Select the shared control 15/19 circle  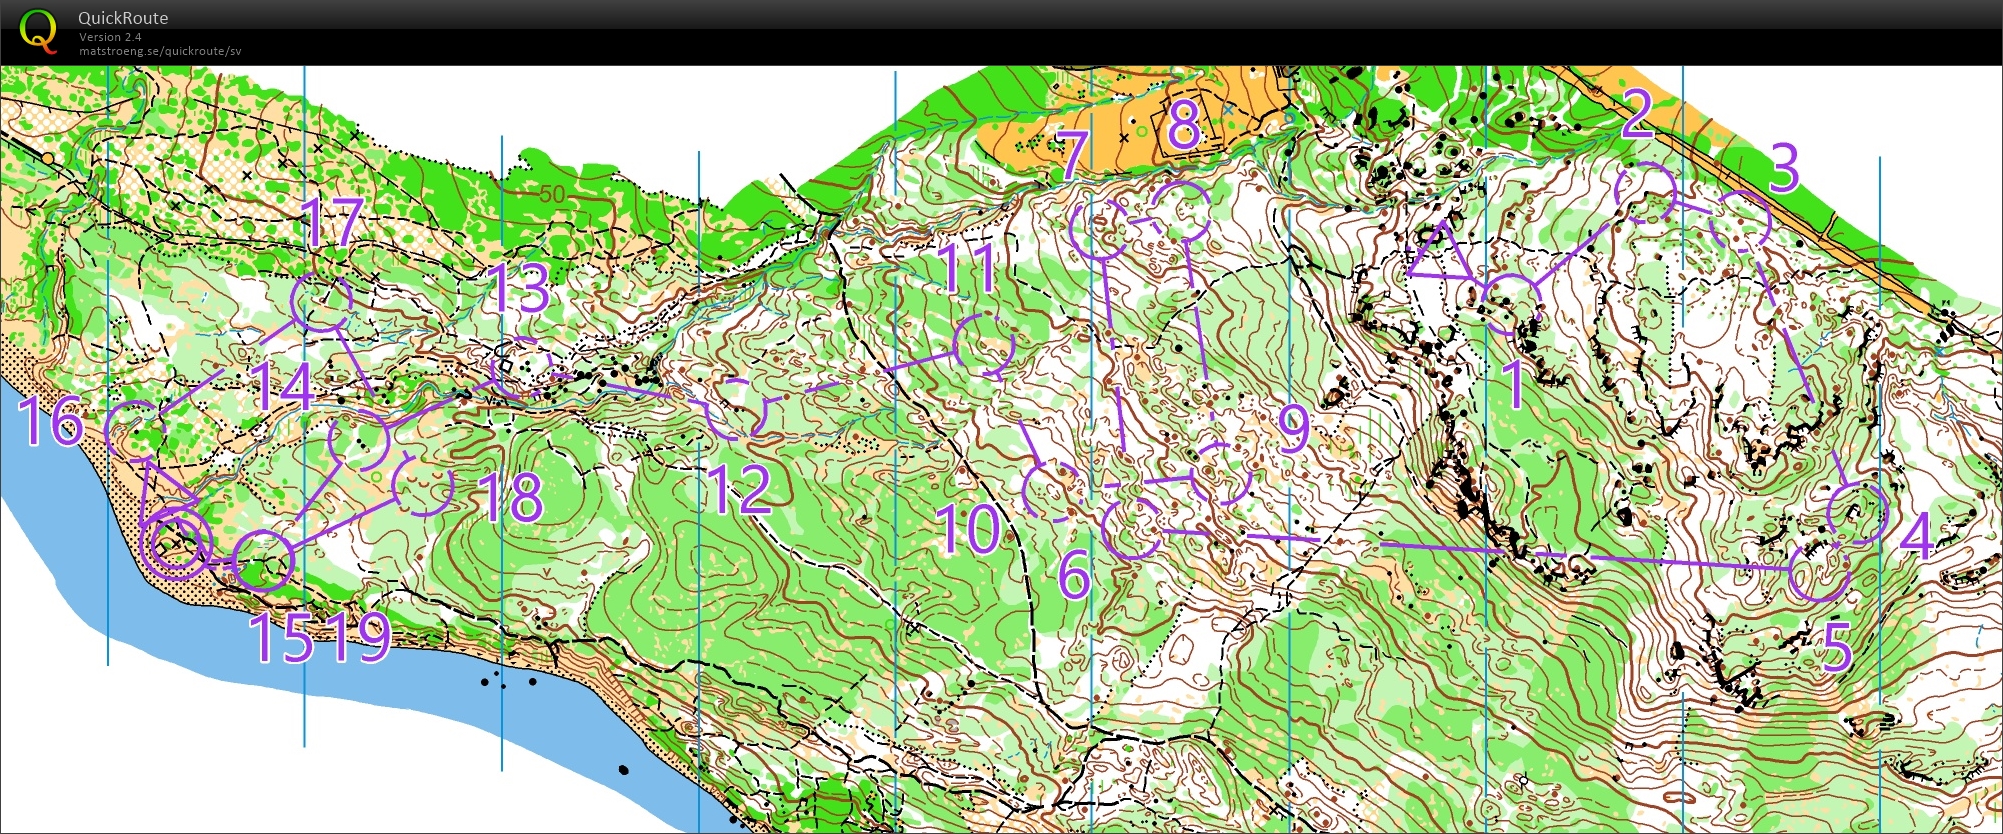coord(265,561)
